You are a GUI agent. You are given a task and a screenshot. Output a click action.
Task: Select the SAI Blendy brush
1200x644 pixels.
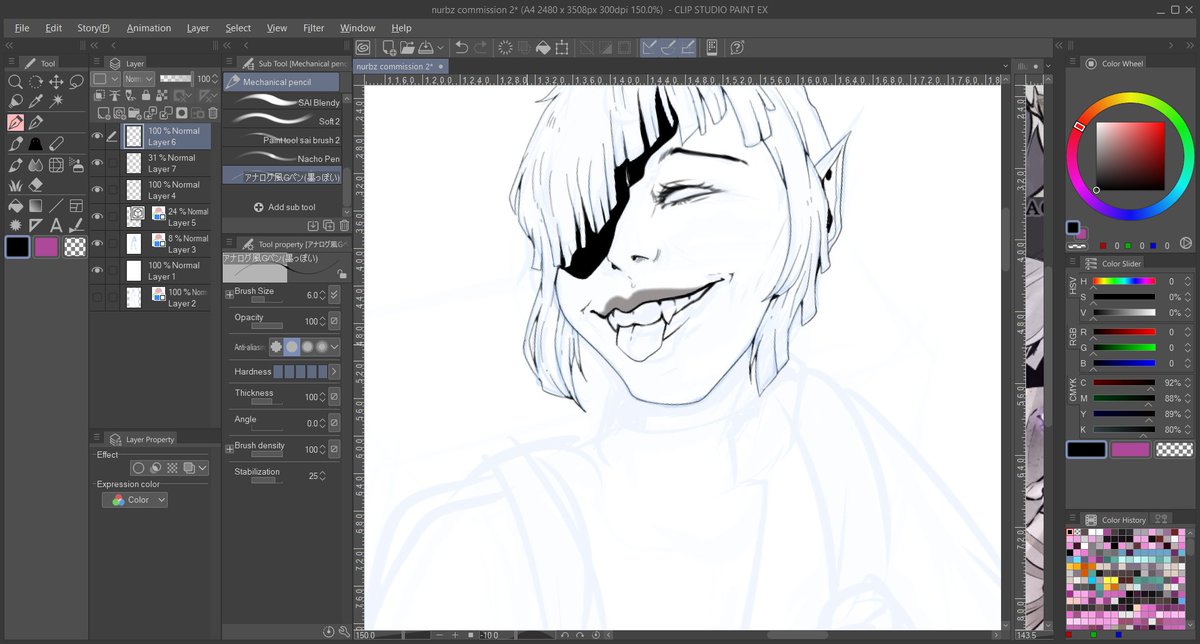pyautogui.click(x=282, y=102)
